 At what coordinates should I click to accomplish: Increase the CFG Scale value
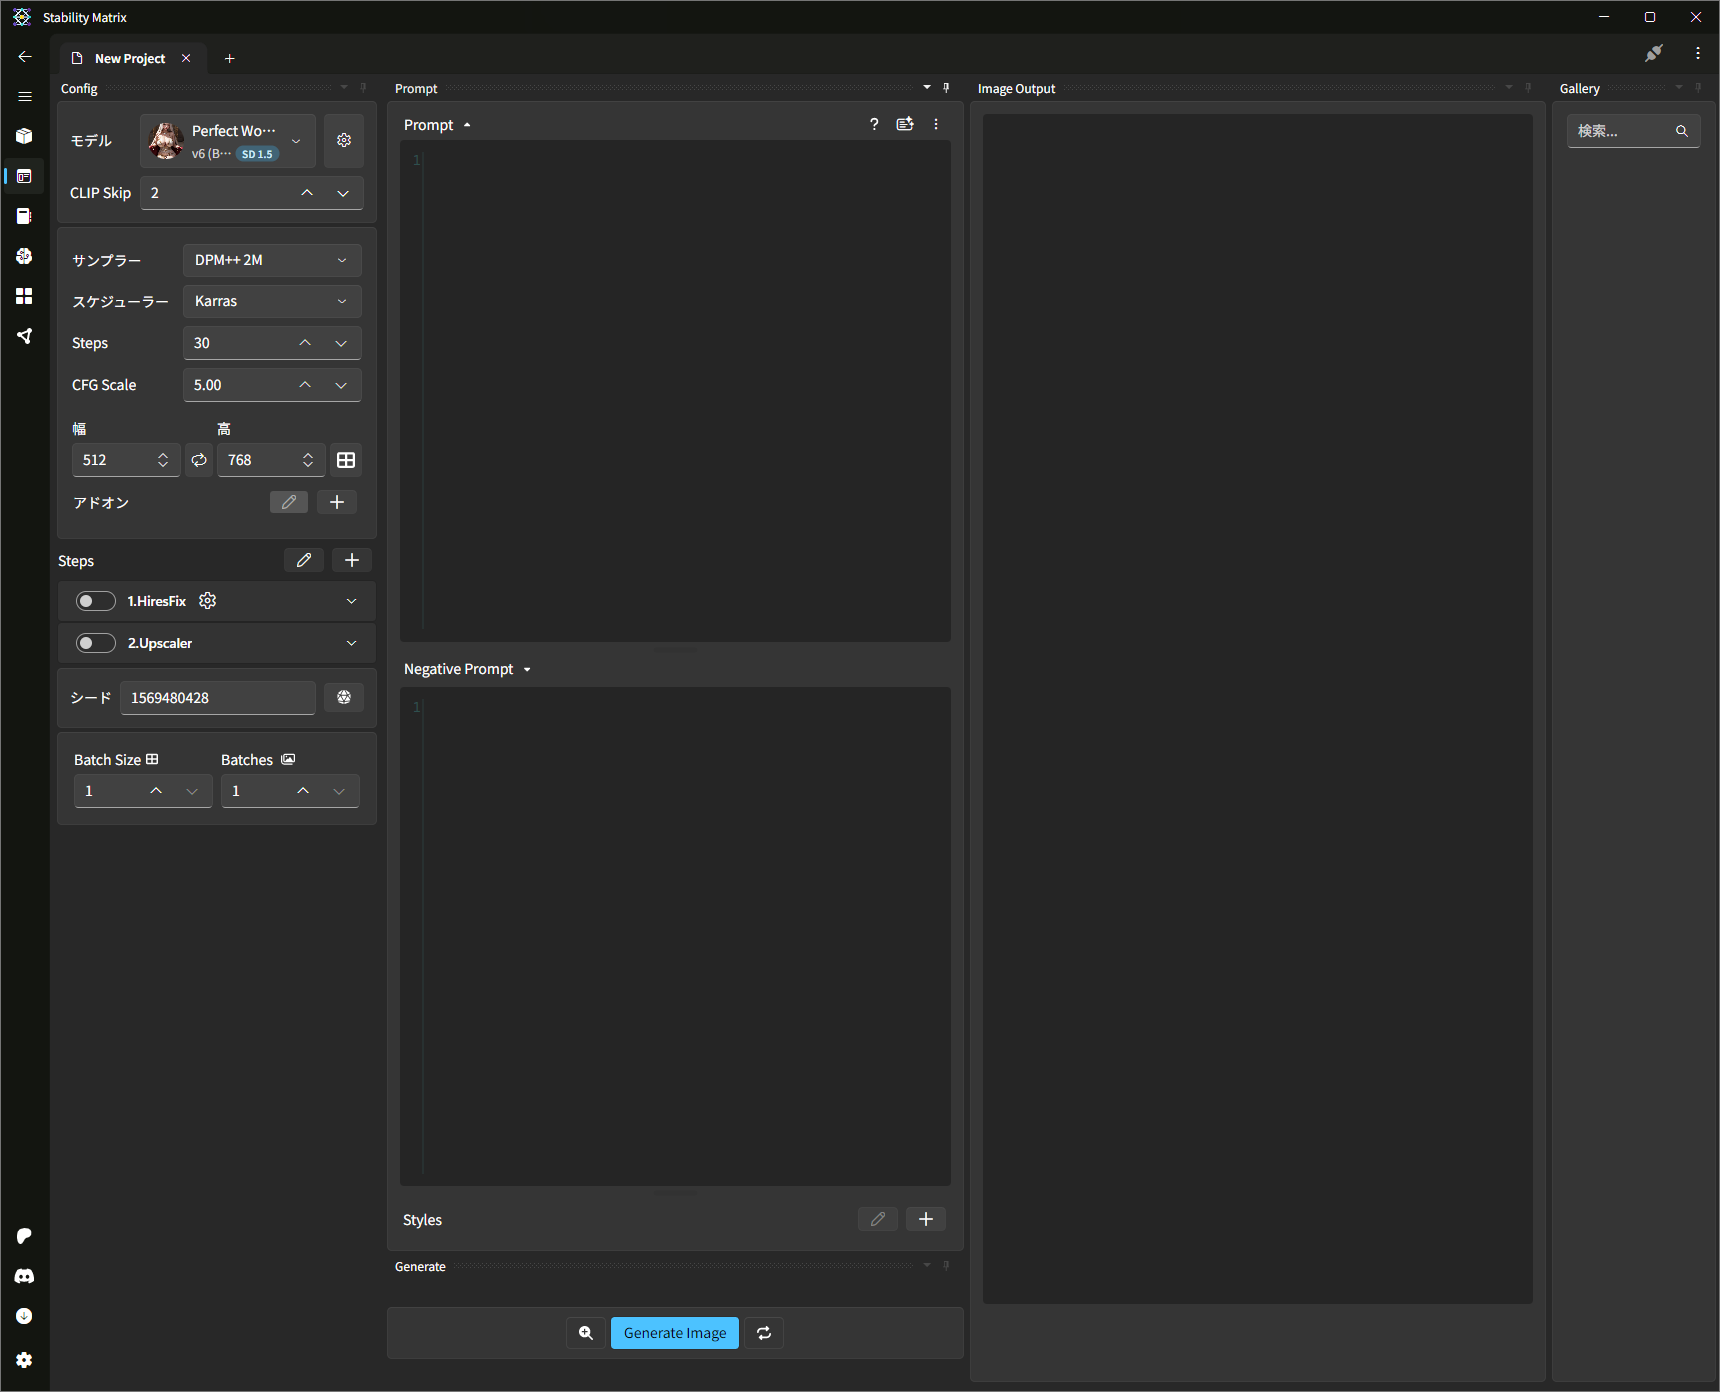click(x=305, y=385)
